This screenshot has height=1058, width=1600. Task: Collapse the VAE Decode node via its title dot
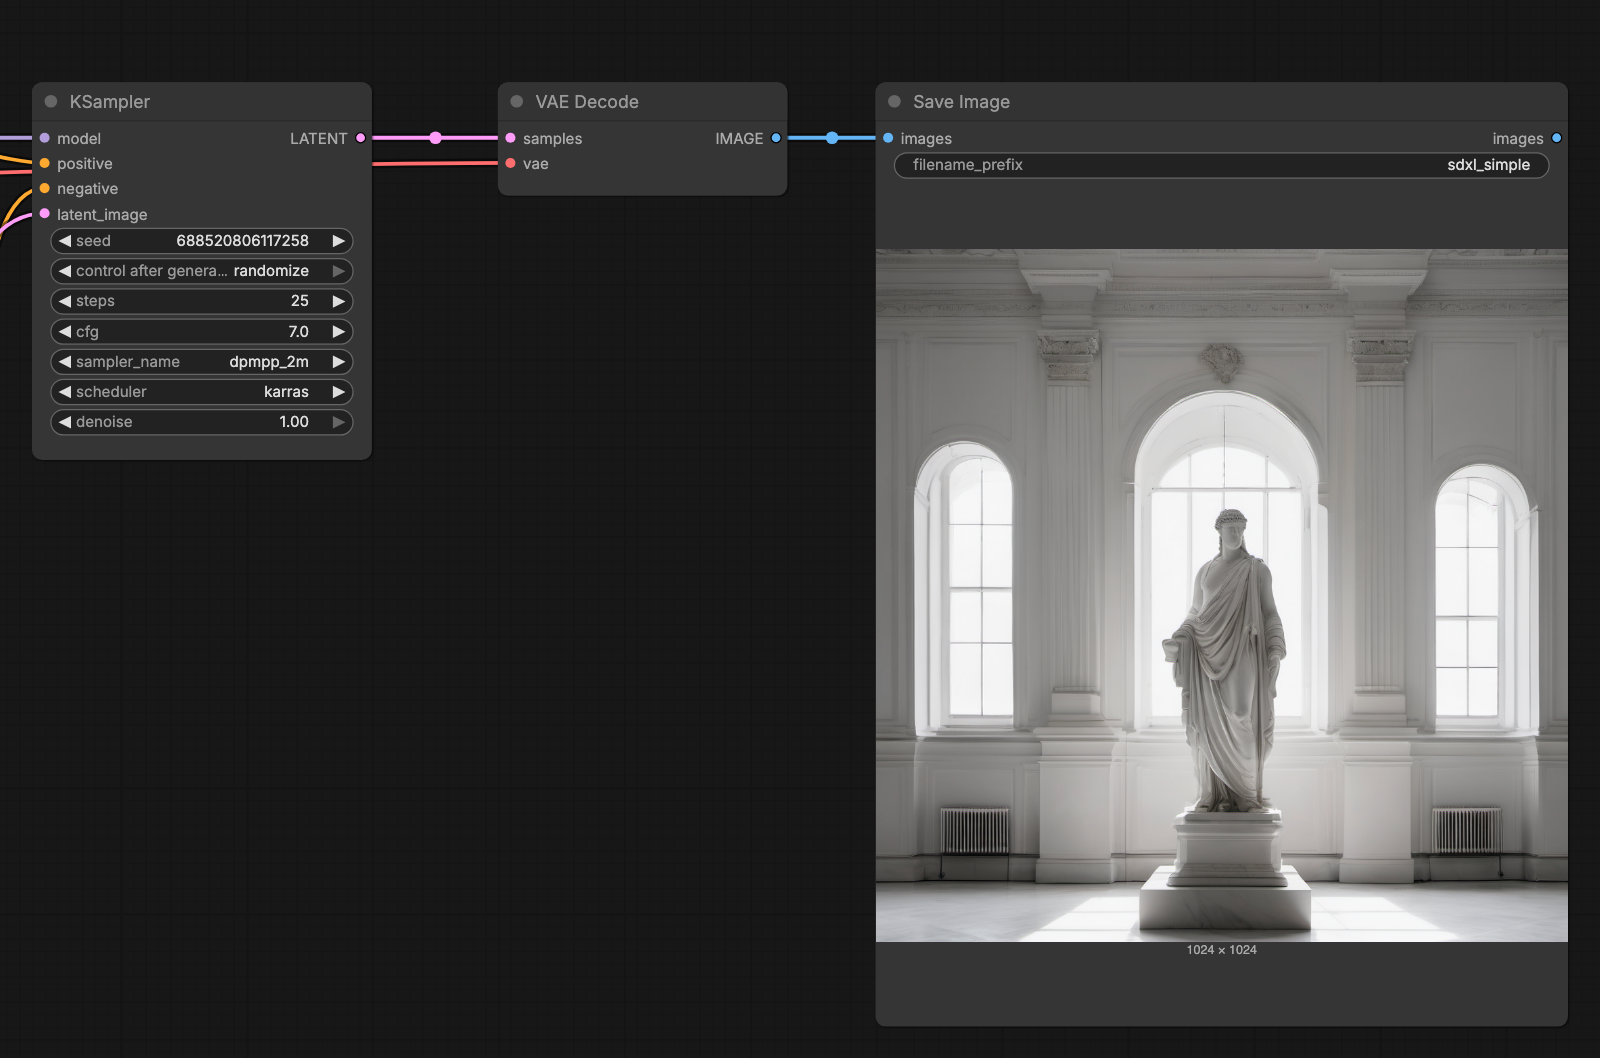[517, 101]
